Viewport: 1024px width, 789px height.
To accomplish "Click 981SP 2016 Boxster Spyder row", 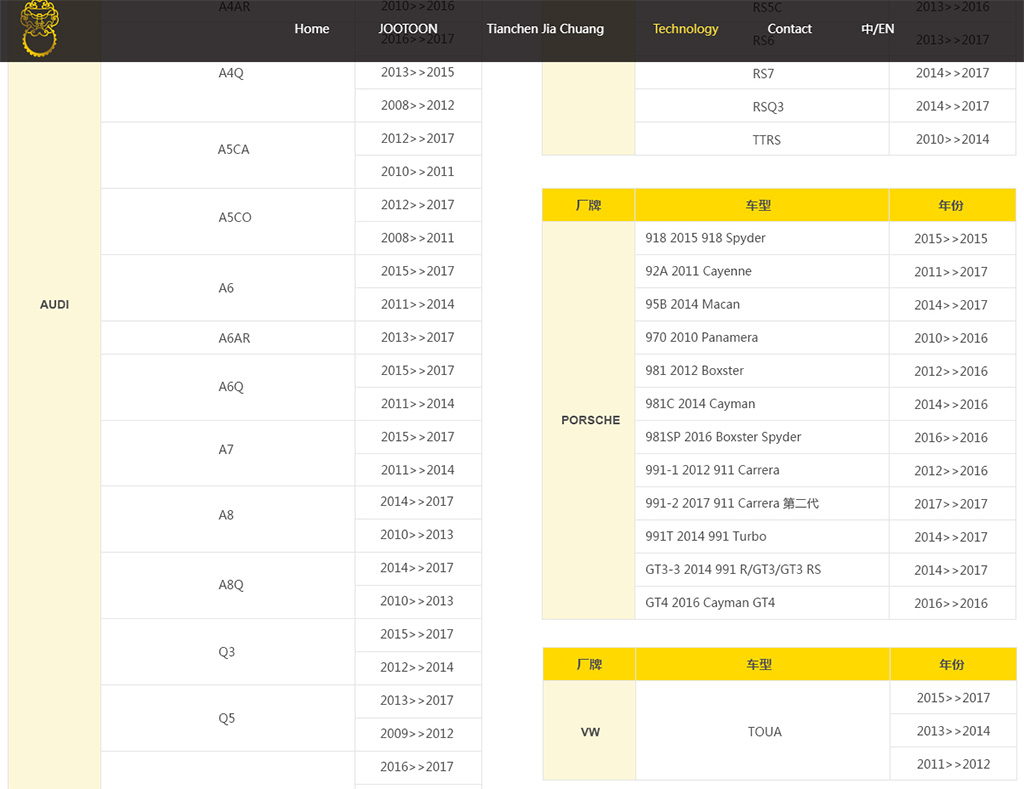I will (761, 437).
